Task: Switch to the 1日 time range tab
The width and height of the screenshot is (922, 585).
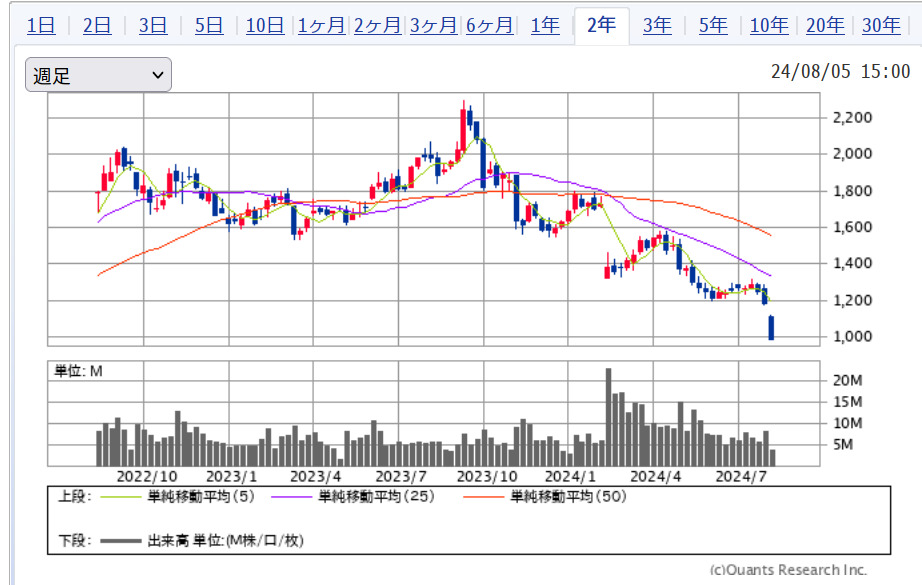Action: point(41,26)
